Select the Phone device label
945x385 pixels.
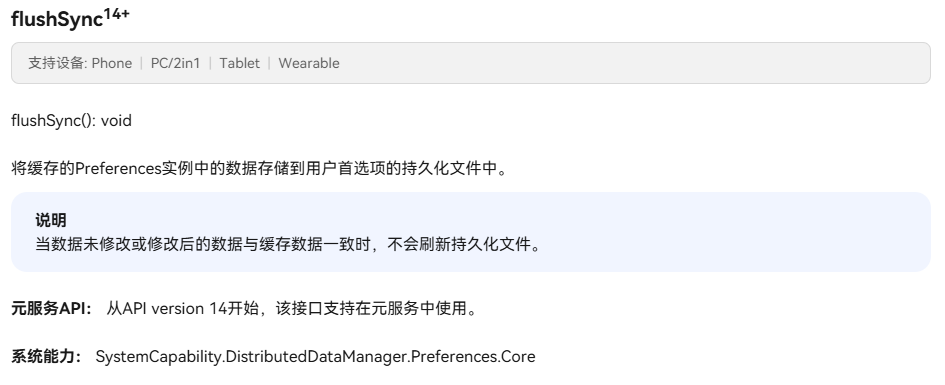111,63
